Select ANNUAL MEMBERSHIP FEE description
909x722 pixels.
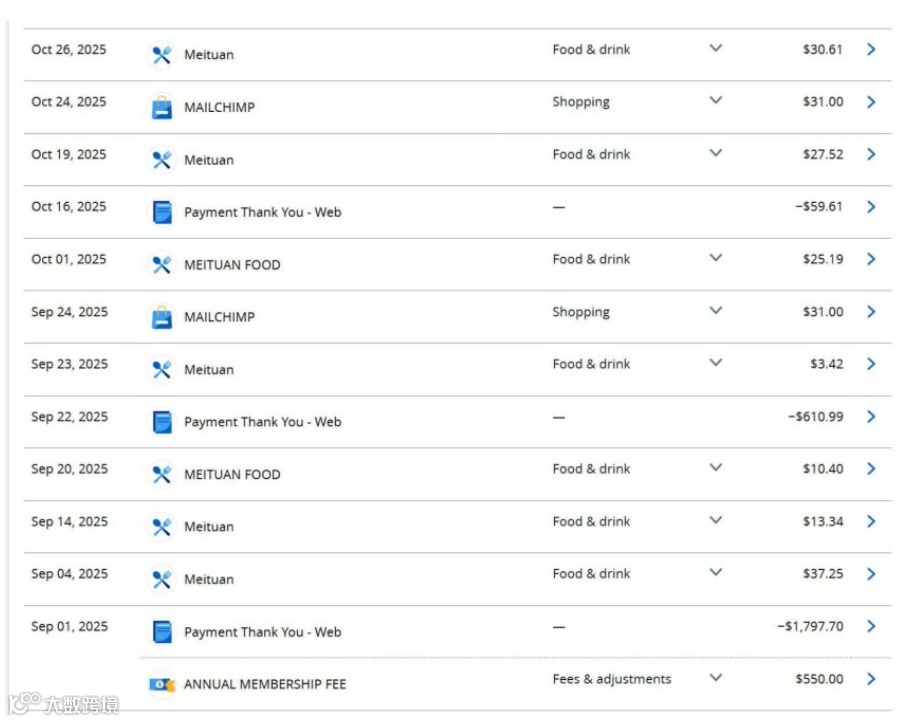pos(265,685)
